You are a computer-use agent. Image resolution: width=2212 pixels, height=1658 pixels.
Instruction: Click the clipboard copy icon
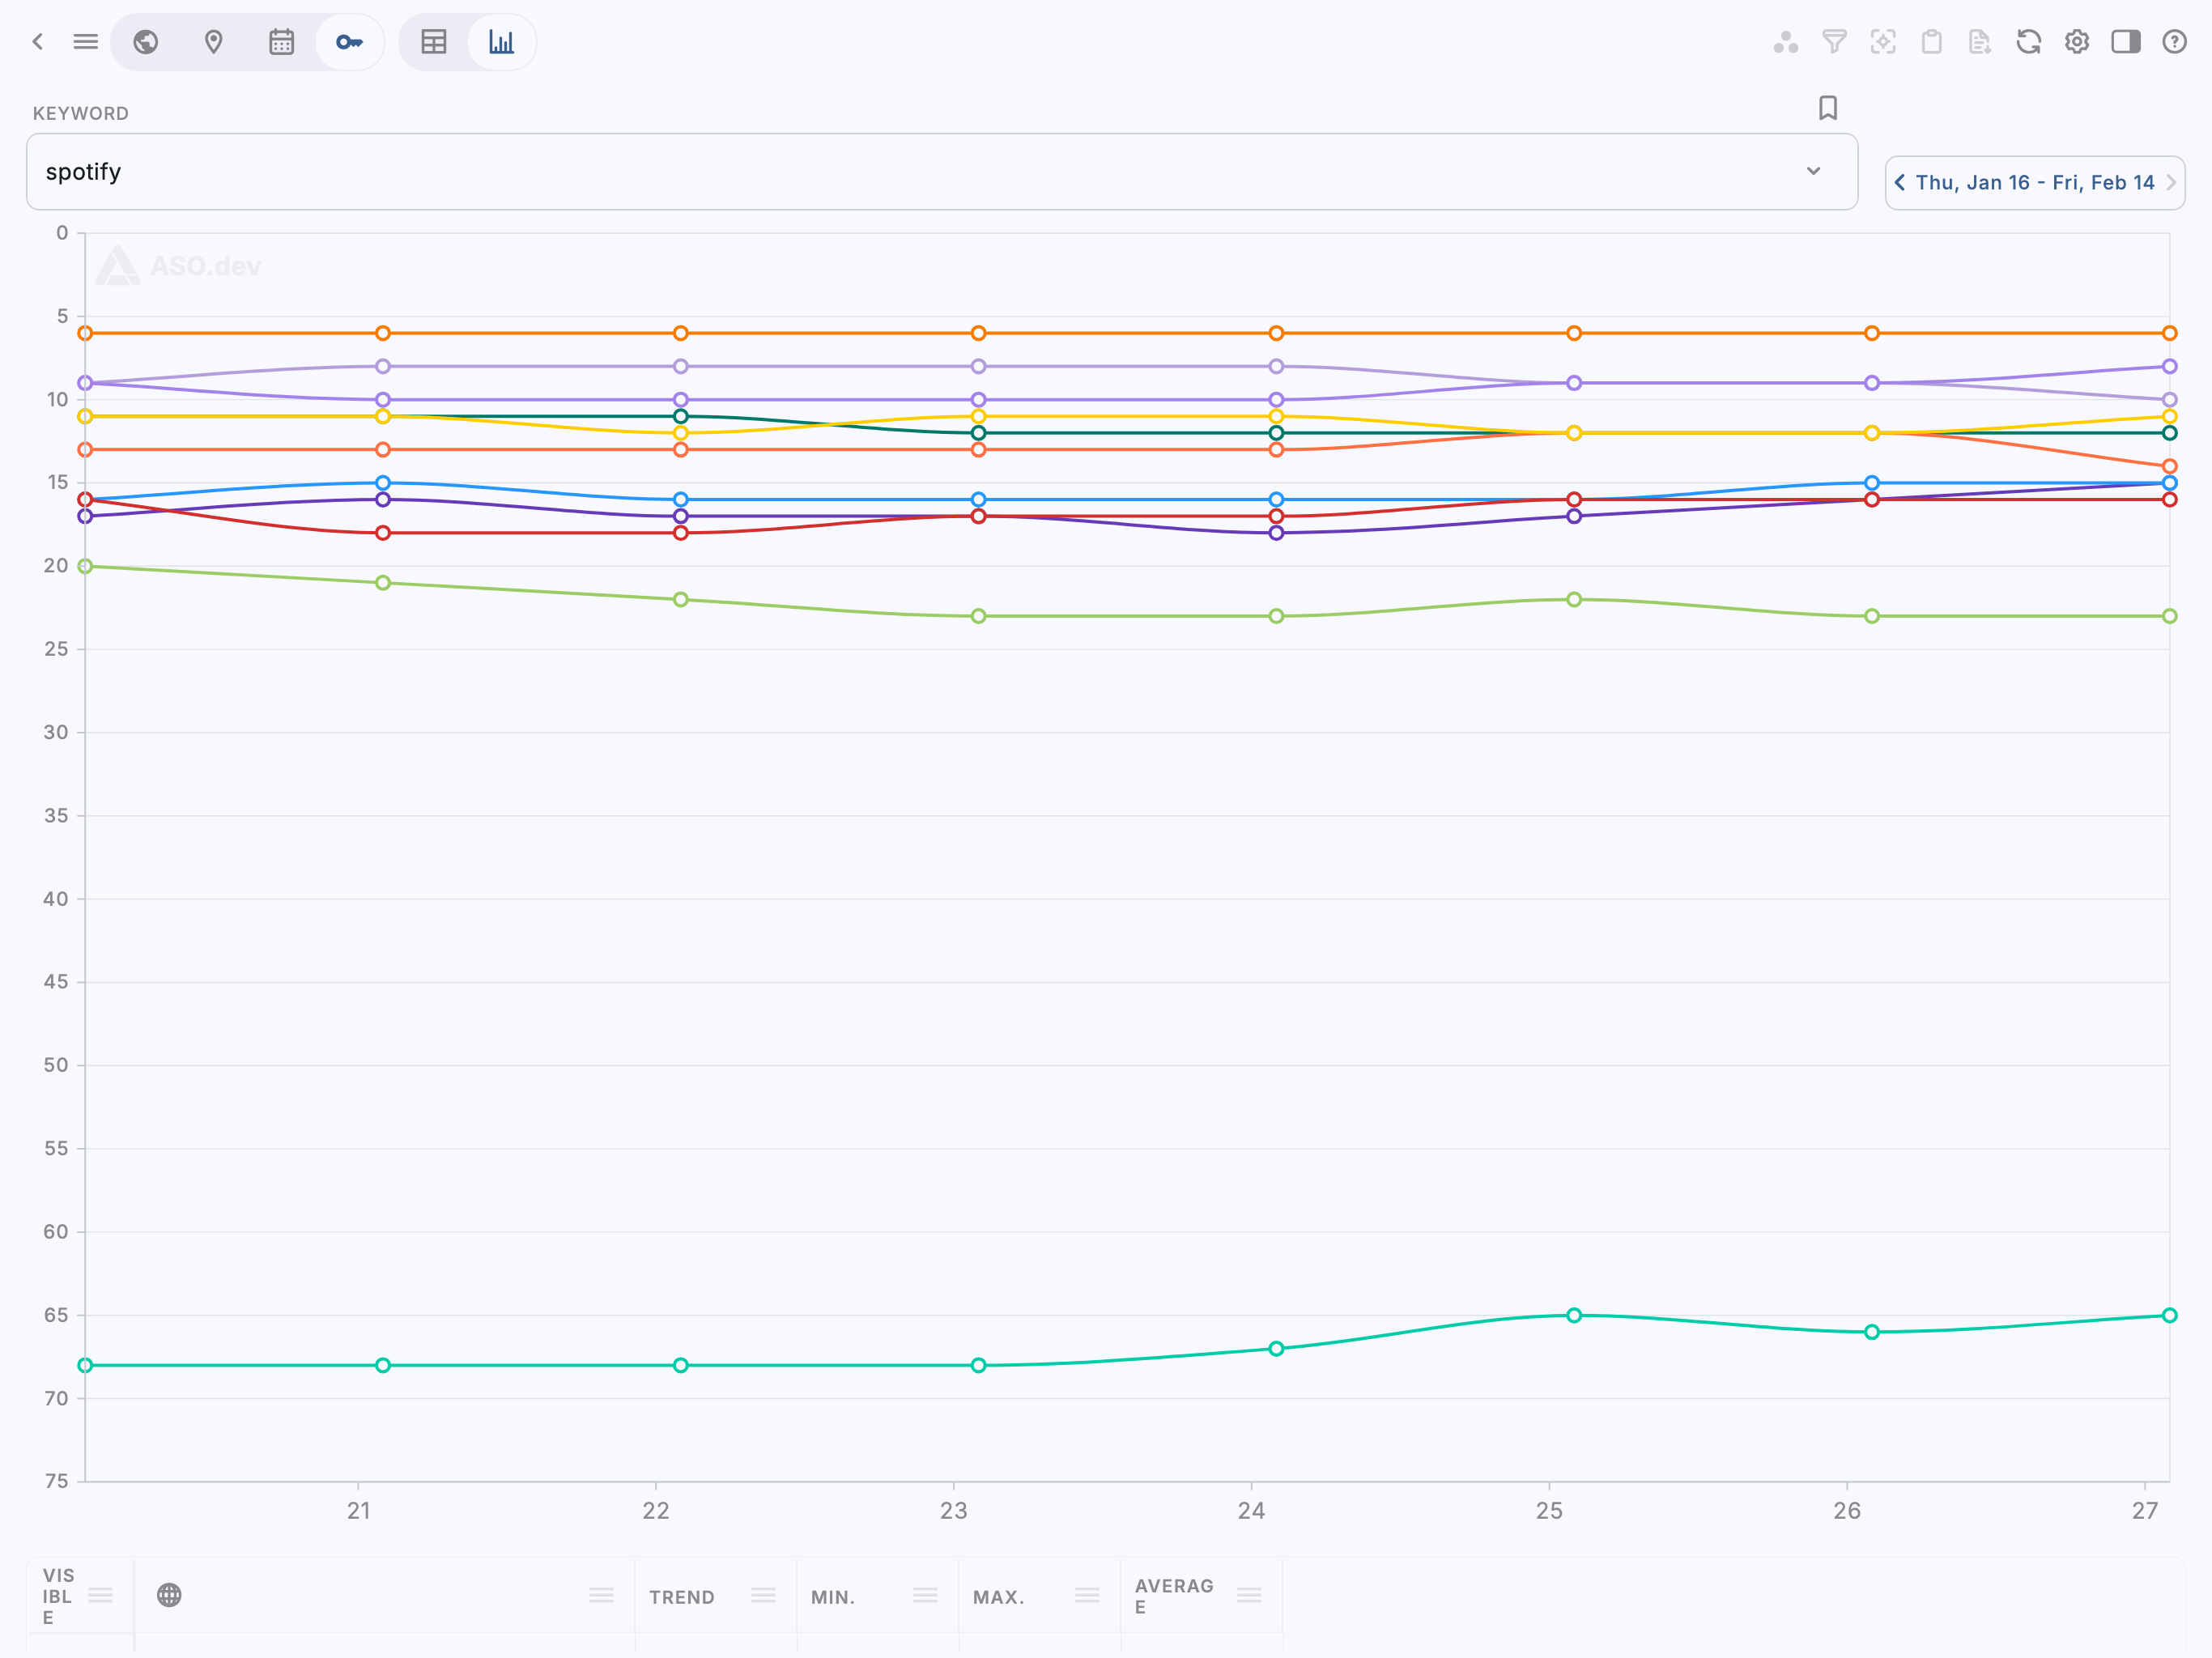pos(1931,42)
